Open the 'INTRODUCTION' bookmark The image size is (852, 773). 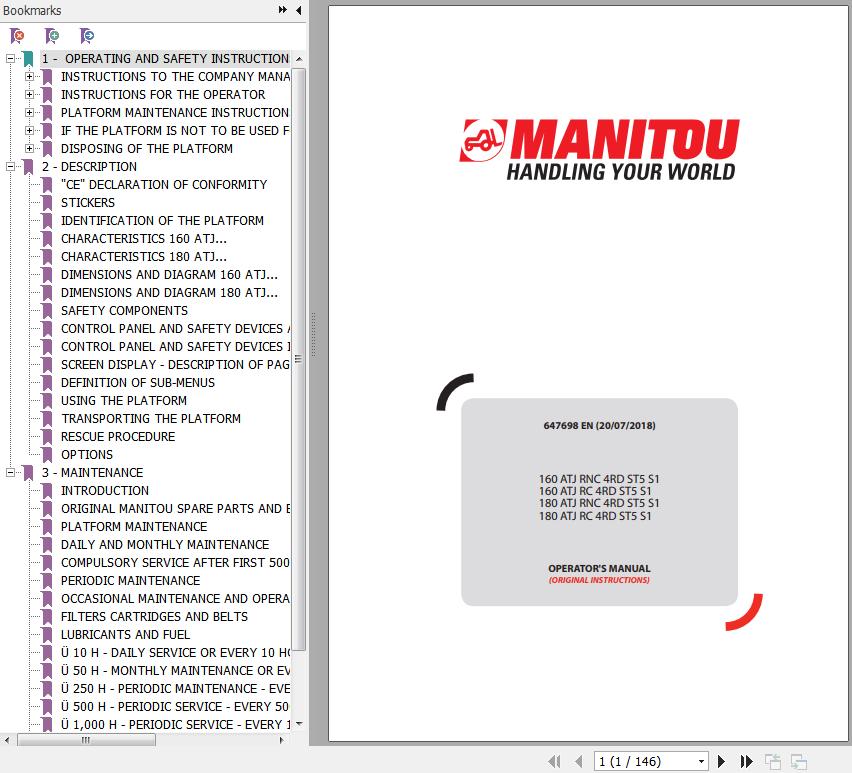click(104, 491)
